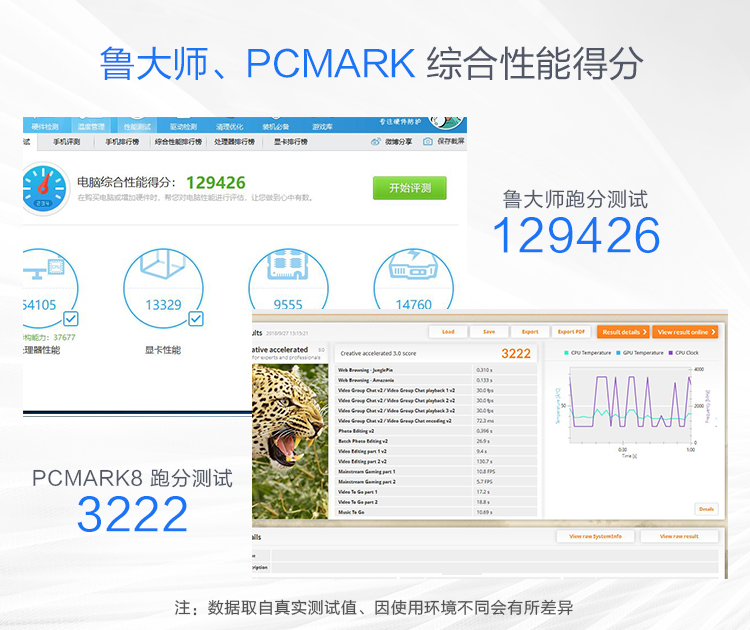Click the PCMark score 3222
The width and height of the screenshot is (750, 630).
tap(516, 354)
